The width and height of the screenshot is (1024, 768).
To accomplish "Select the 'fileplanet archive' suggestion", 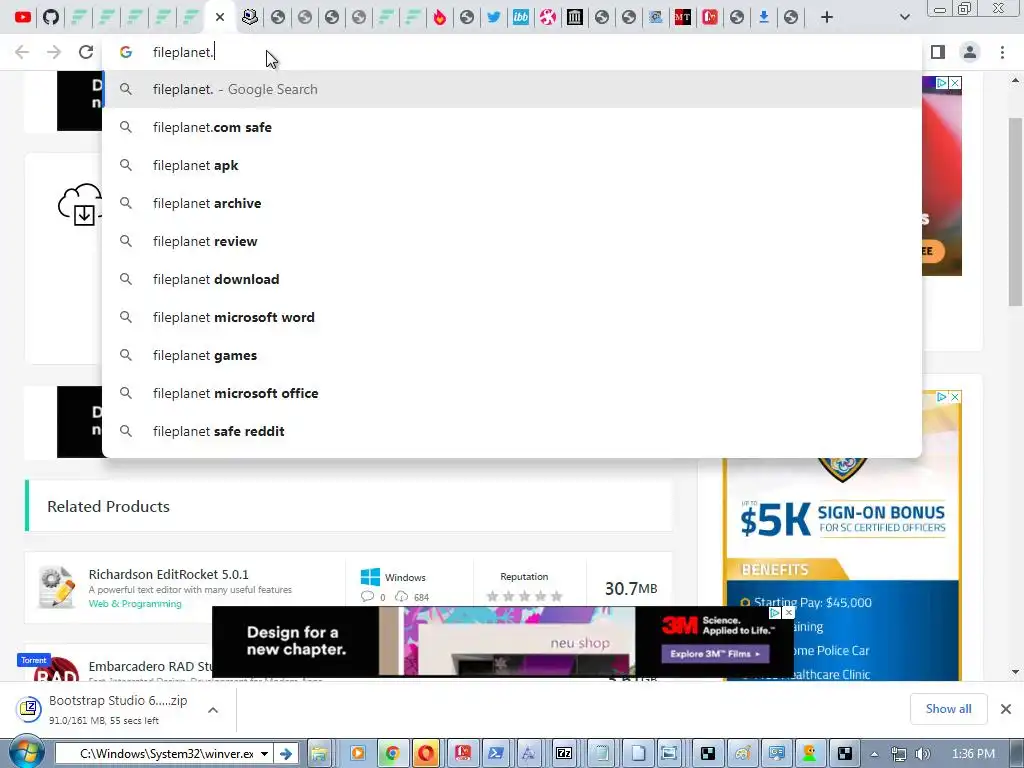I will 512,203.
